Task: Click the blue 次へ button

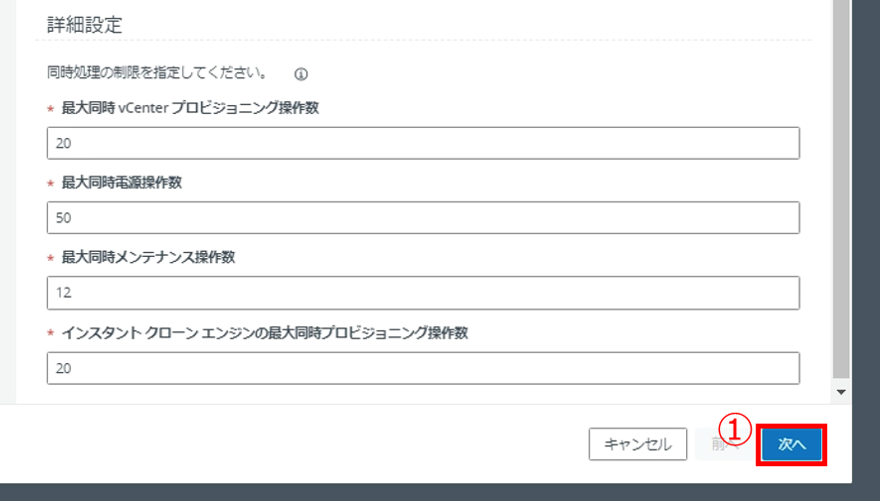Action: click(792, 444)
